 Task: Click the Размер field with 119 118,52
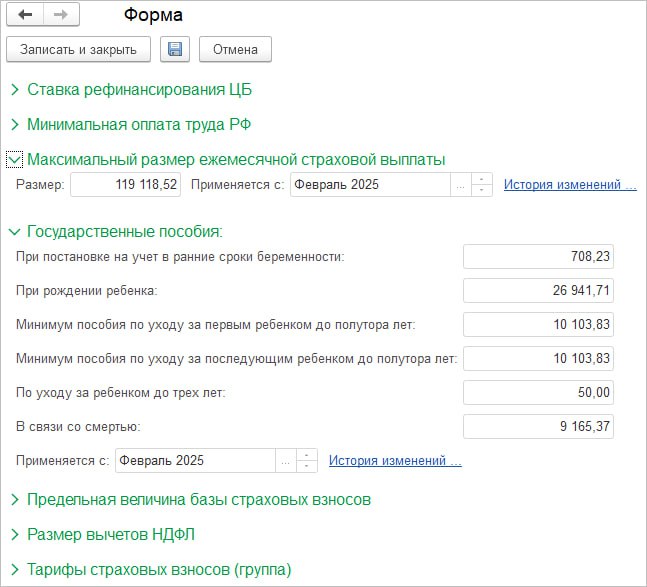tap(125, 184)
